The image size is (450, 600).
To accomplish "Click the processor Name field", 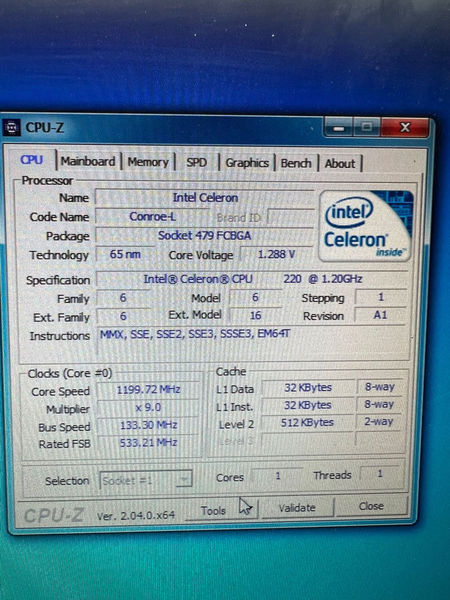I will pos(205,197).
